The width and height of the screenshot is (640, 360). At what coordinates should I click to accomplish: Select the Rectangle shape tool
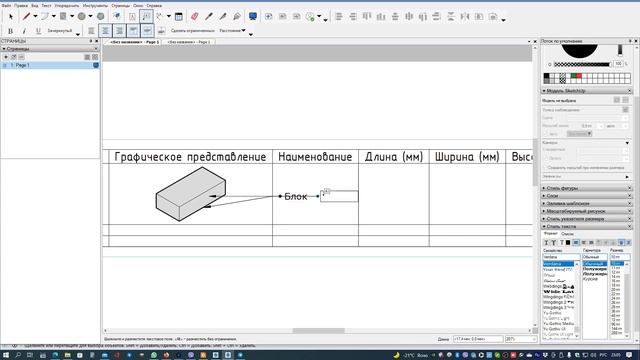[x=63, y=16]
